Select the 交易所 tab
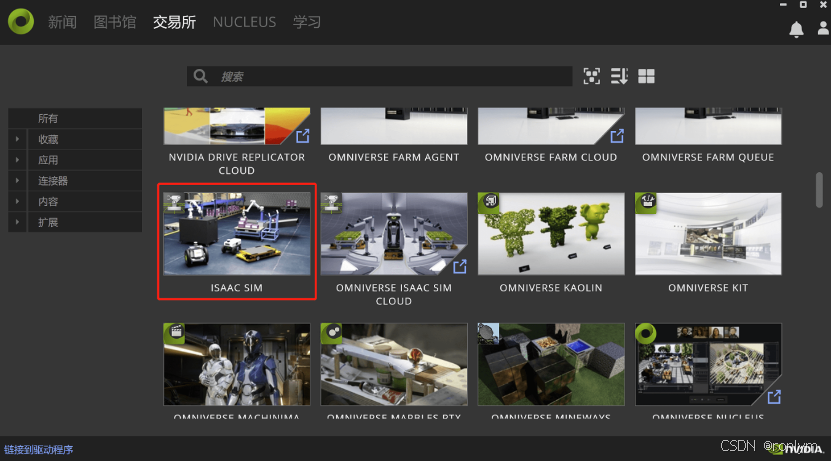 [x=174, y=22]
